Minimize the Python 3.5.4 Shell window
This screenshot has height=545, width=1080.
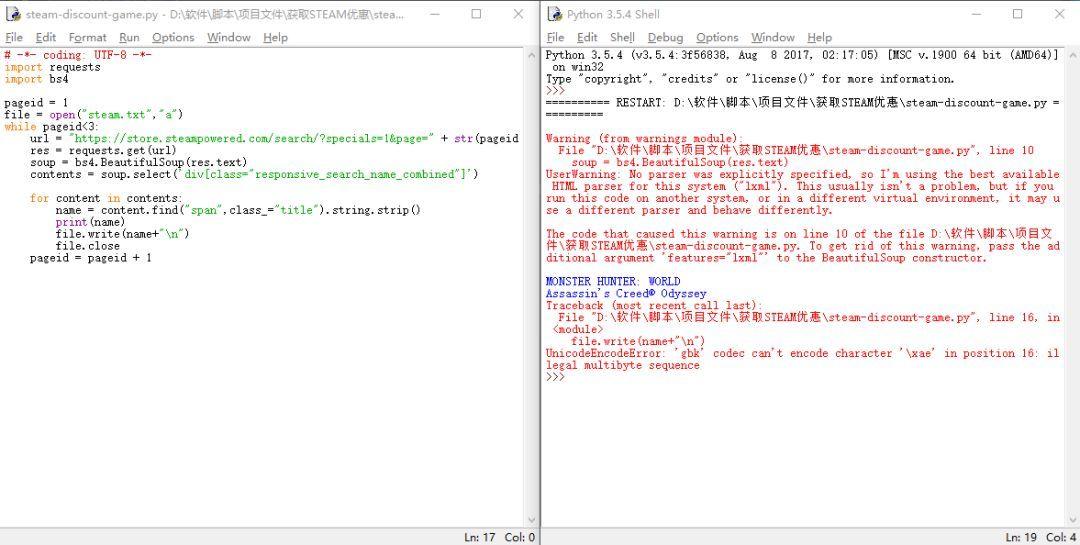[976, 14]
